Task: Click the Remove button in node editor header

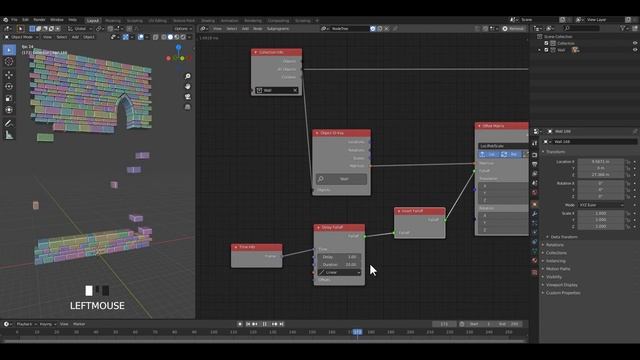Action: click(x=514, y=29)
